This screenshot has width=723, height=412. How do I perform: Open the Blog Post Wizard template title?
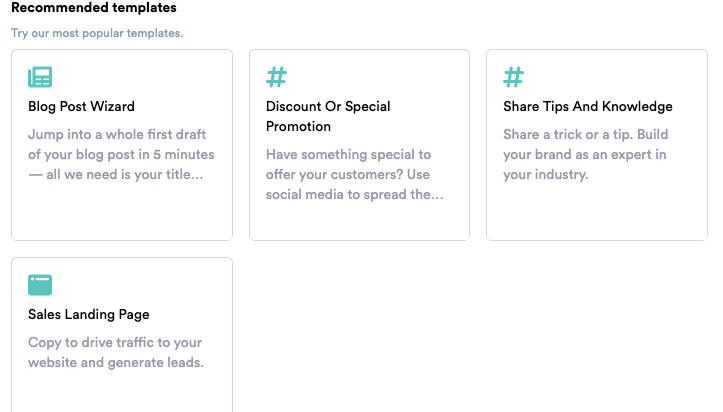click(x=81, y=106)
